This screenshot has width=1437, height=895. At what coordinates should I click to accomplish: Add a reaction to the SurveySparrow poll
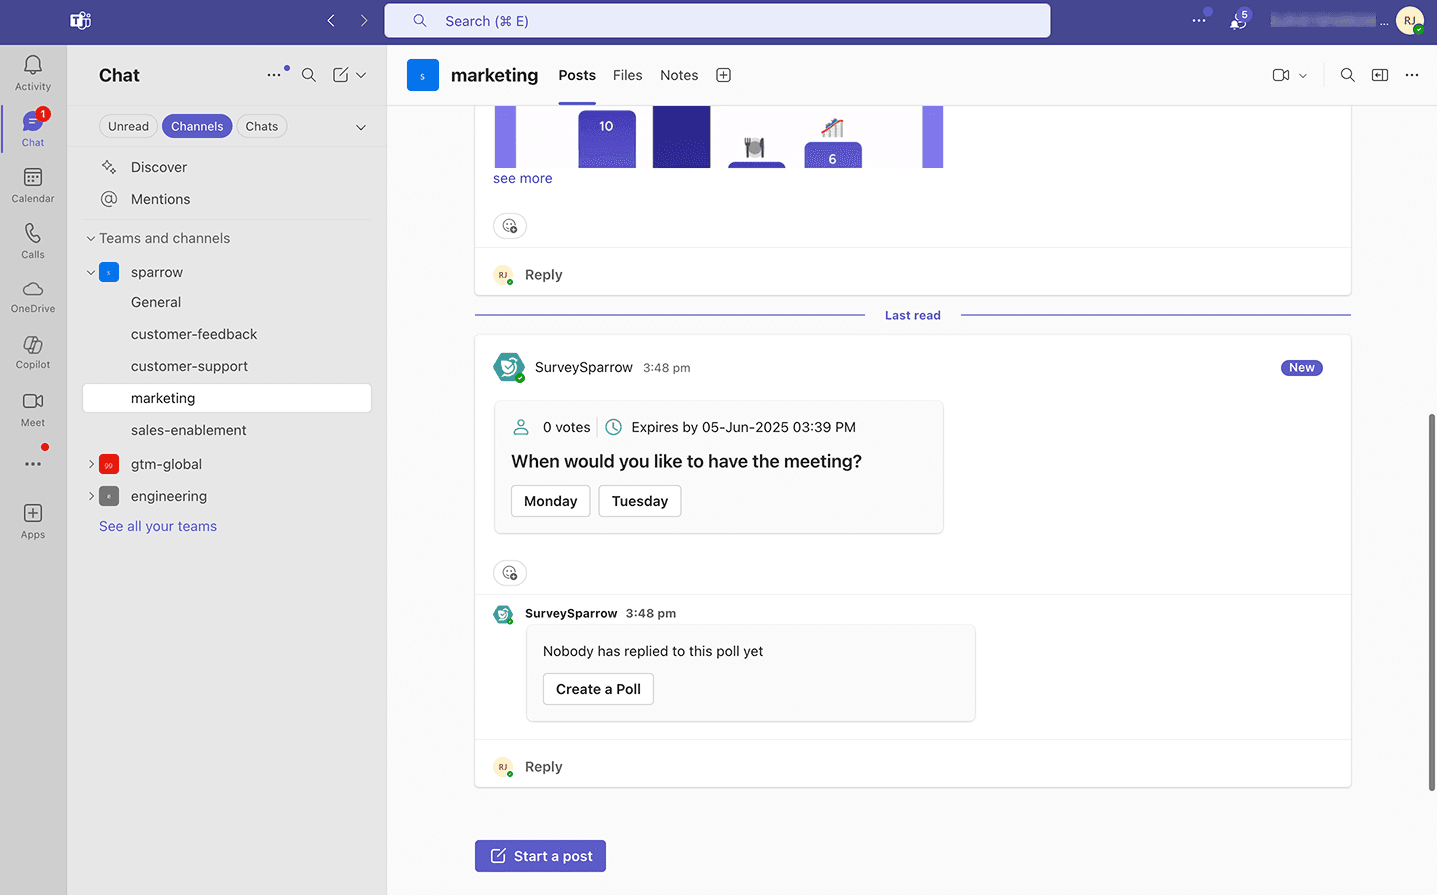pyautogui.click(x=510, y=573)
